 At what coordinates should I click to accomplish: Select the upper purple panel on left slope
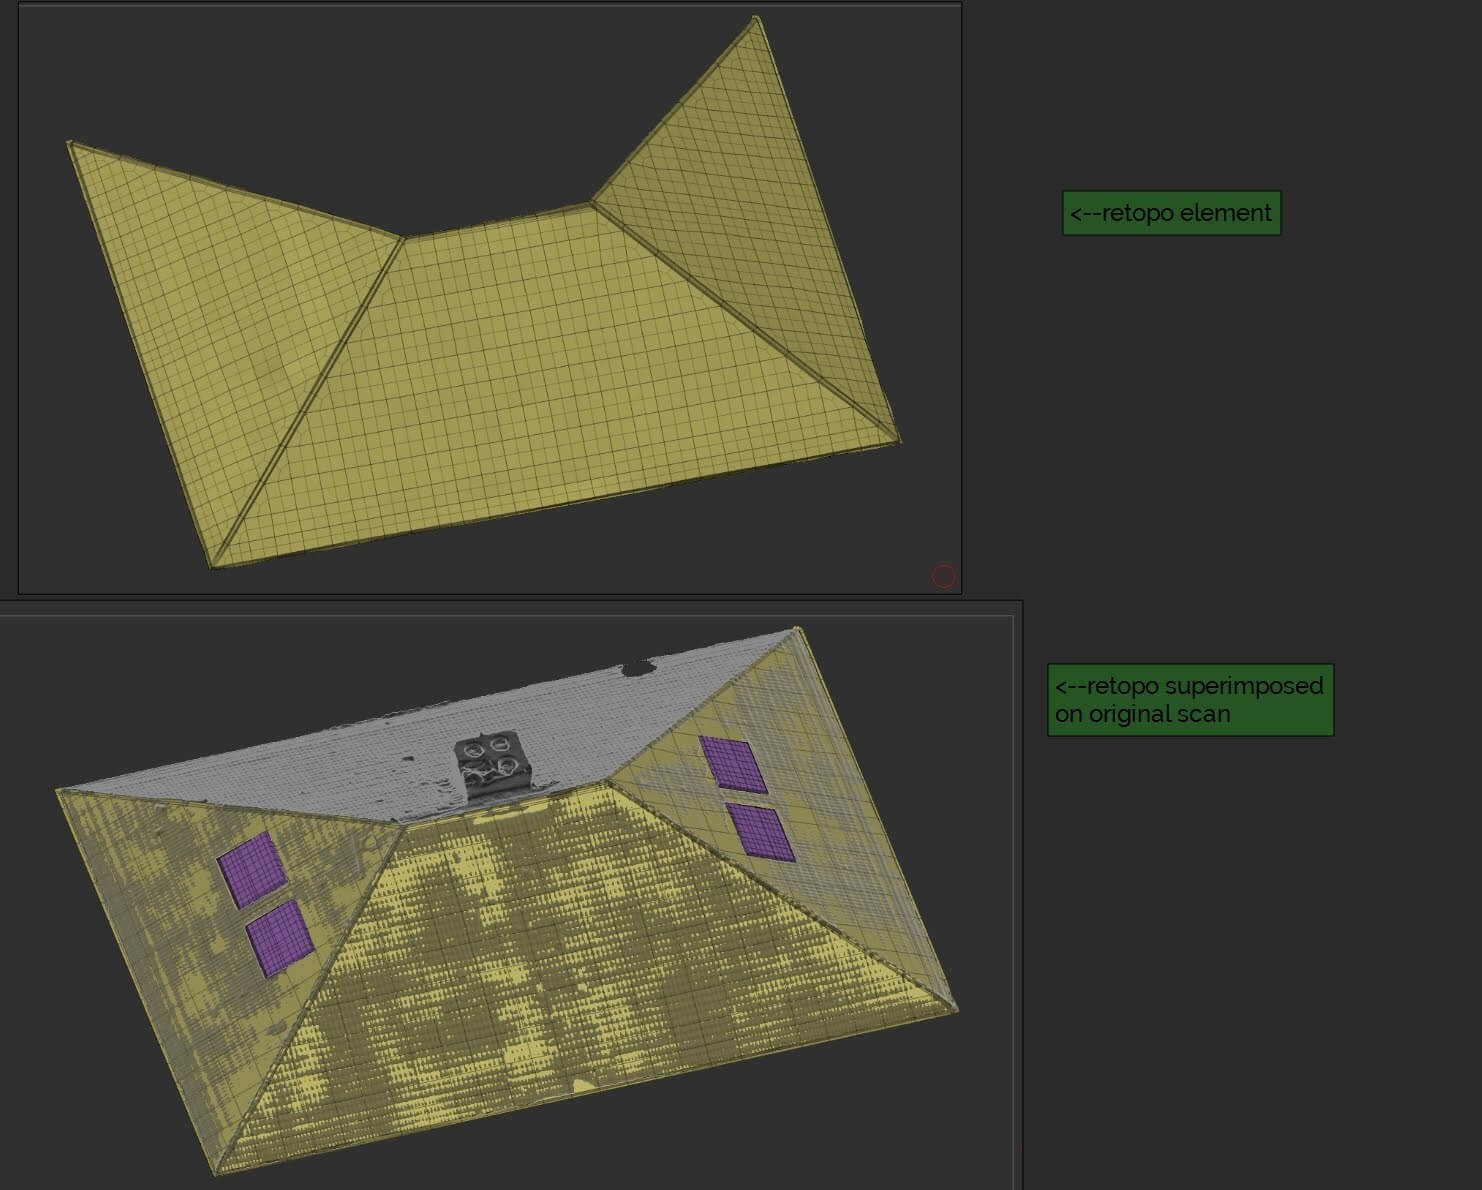click(x=253, y=871)
